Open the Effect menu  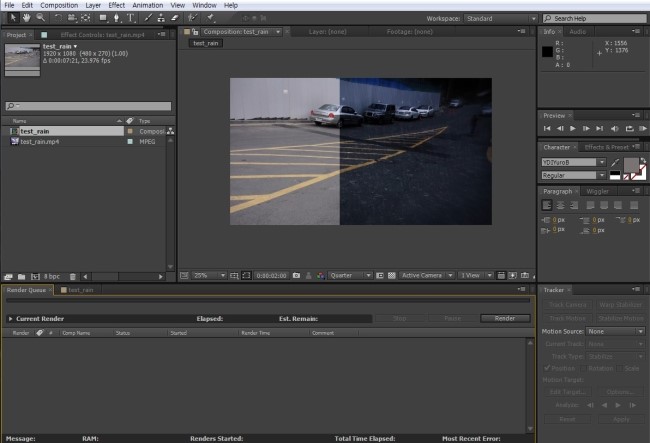click(x=116, y=5)
